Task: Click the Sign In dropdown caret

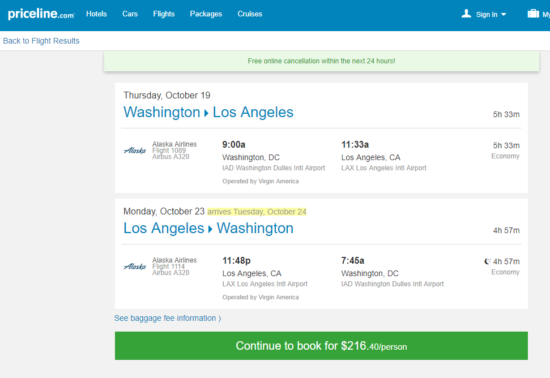Action: [504, 14]
